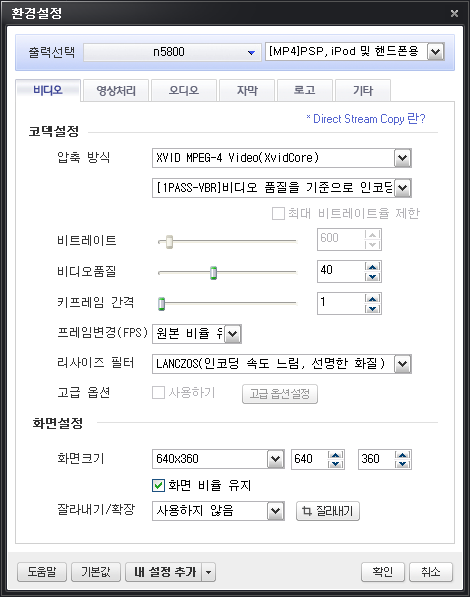Enable 최대 비트레이트을 제한 checkbox
Image resolution: width=470 pixels, height=597 pixels.
coord(278,213)
